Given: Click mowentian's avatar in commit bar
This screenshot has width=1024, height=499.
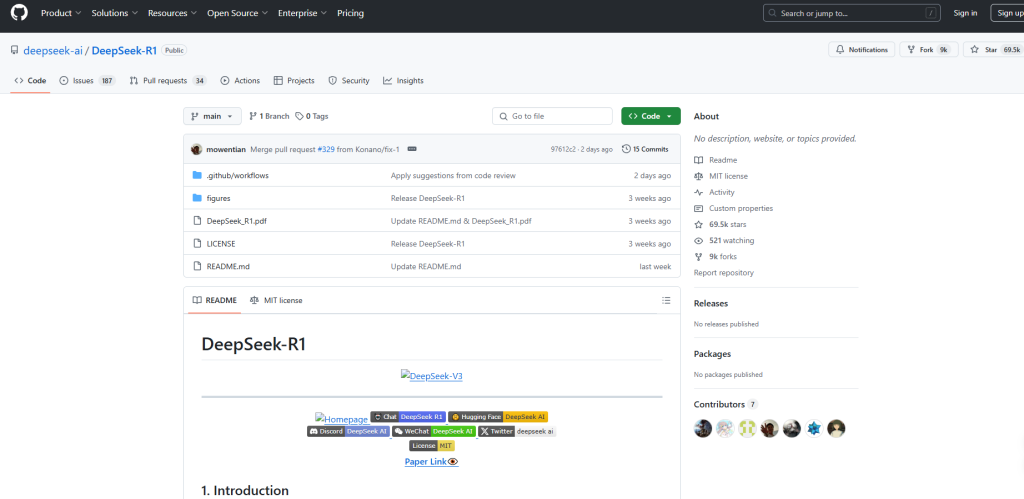Looking at the screenshot, I should (x=197, y=149).
